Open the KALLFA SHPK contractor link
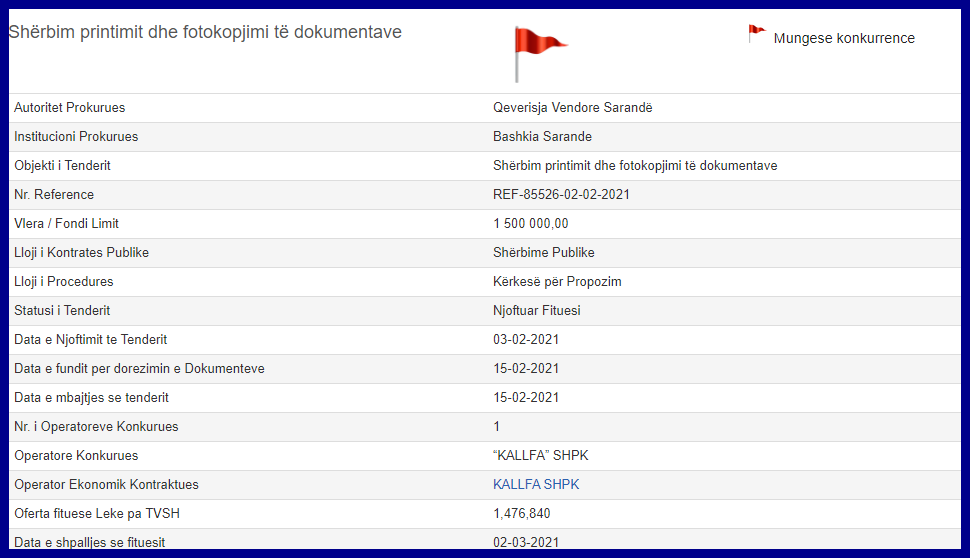Image resolution: width=970 pixels, height=558 pixels. [536, 484]
